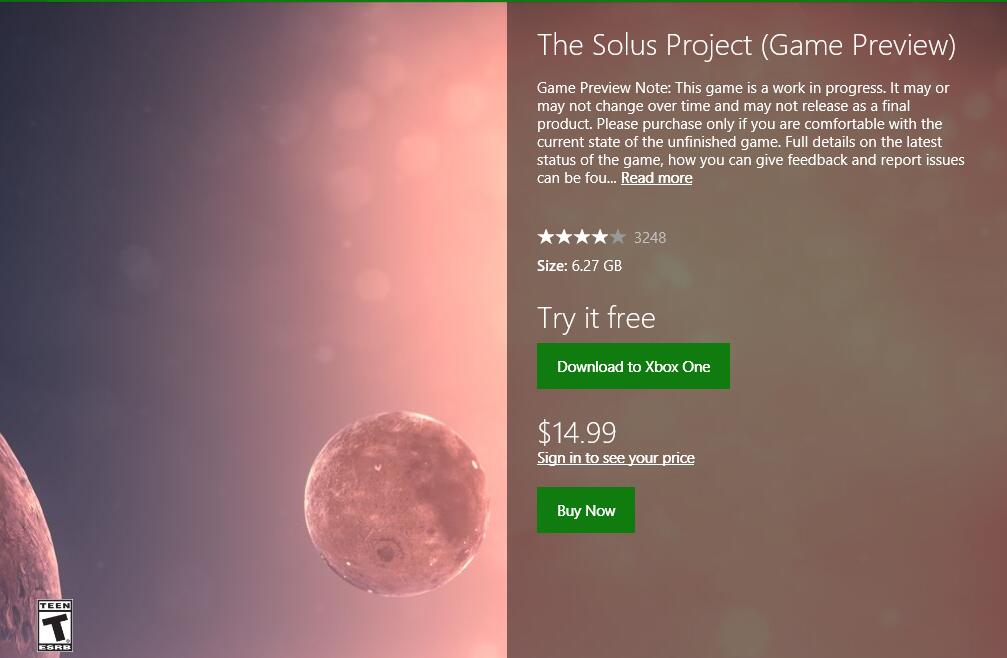Click the Try it free heading
1007x658 pixels.
tap(596, 318)
